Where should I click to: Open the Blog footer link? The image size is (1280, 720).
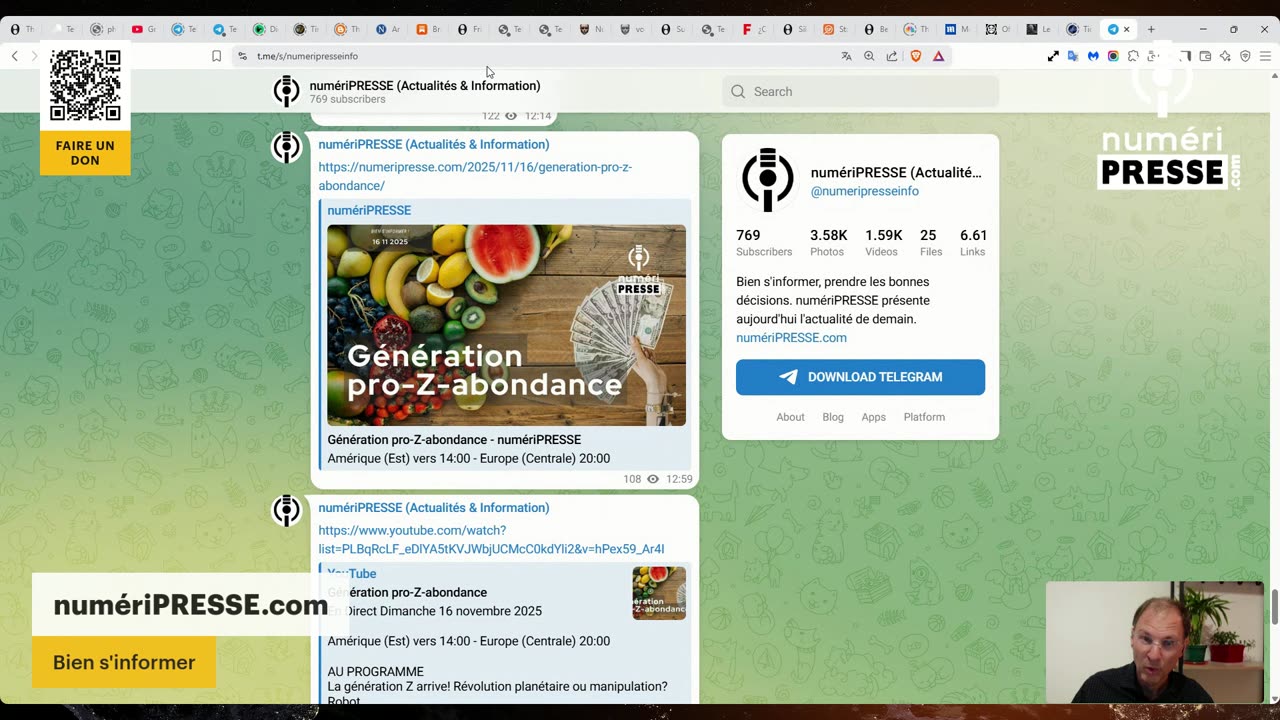tap(833, 417)
